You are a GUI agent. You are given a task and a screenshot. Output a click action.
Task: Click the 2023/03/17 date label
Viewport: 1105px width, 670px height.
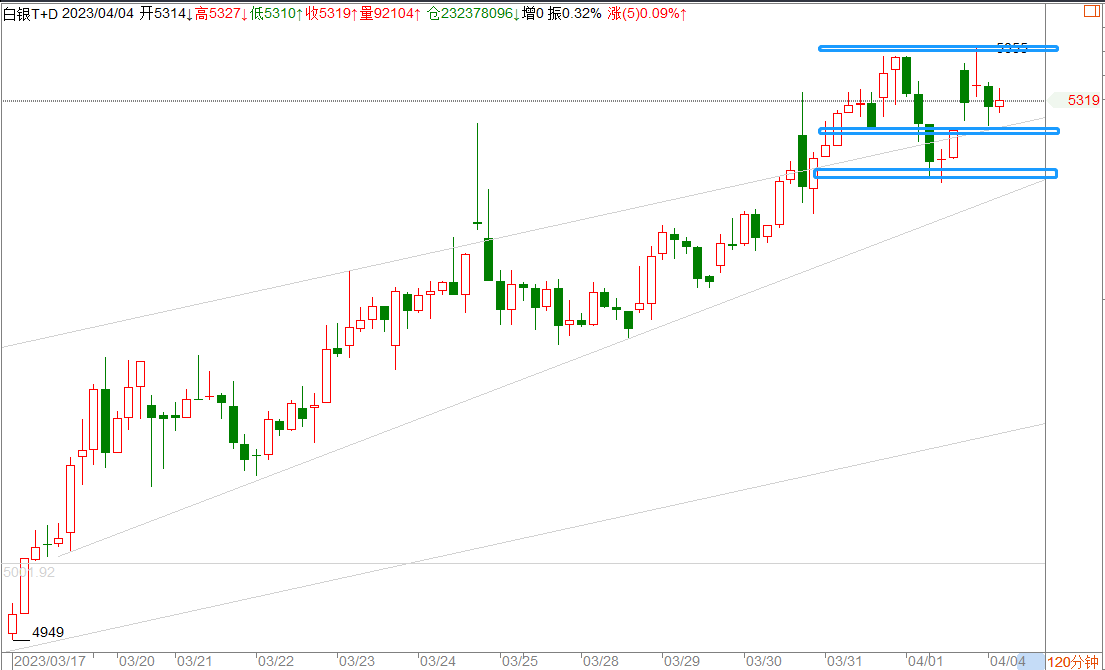[49, 662]
